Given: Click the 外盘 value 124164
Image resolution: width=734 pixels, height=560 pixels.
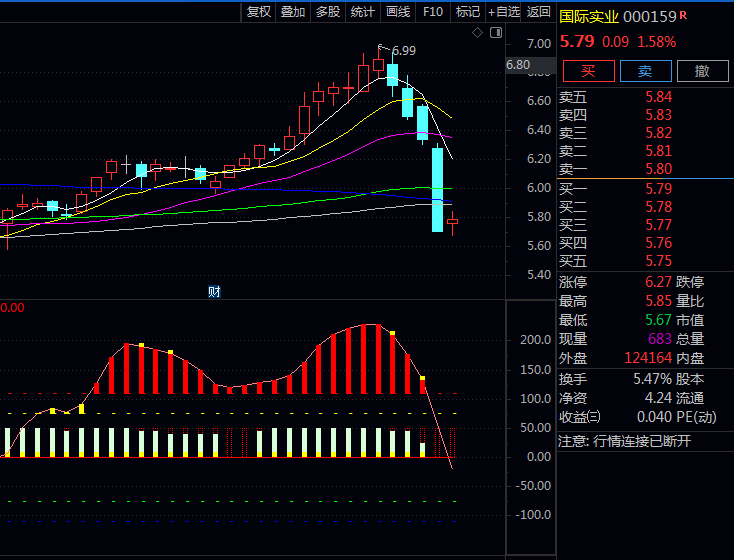Looking at the screenshot, I should point(648,358).
